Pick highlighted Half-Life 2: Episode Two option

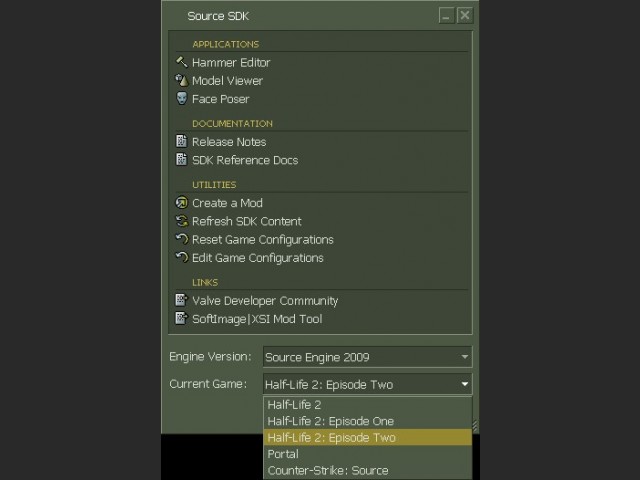click(367, 438)
